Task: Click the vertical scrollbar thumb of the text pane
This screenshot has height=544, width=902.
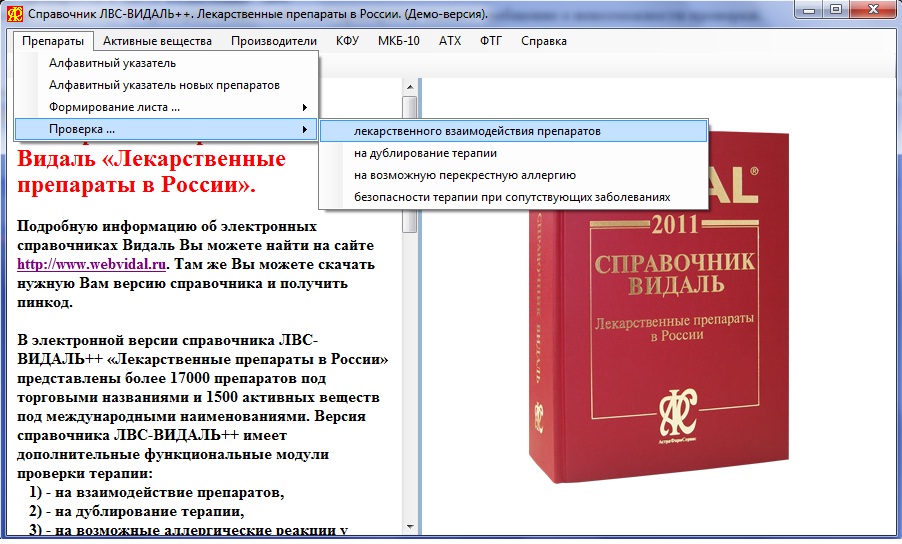Action: click(x=410, y=164)
